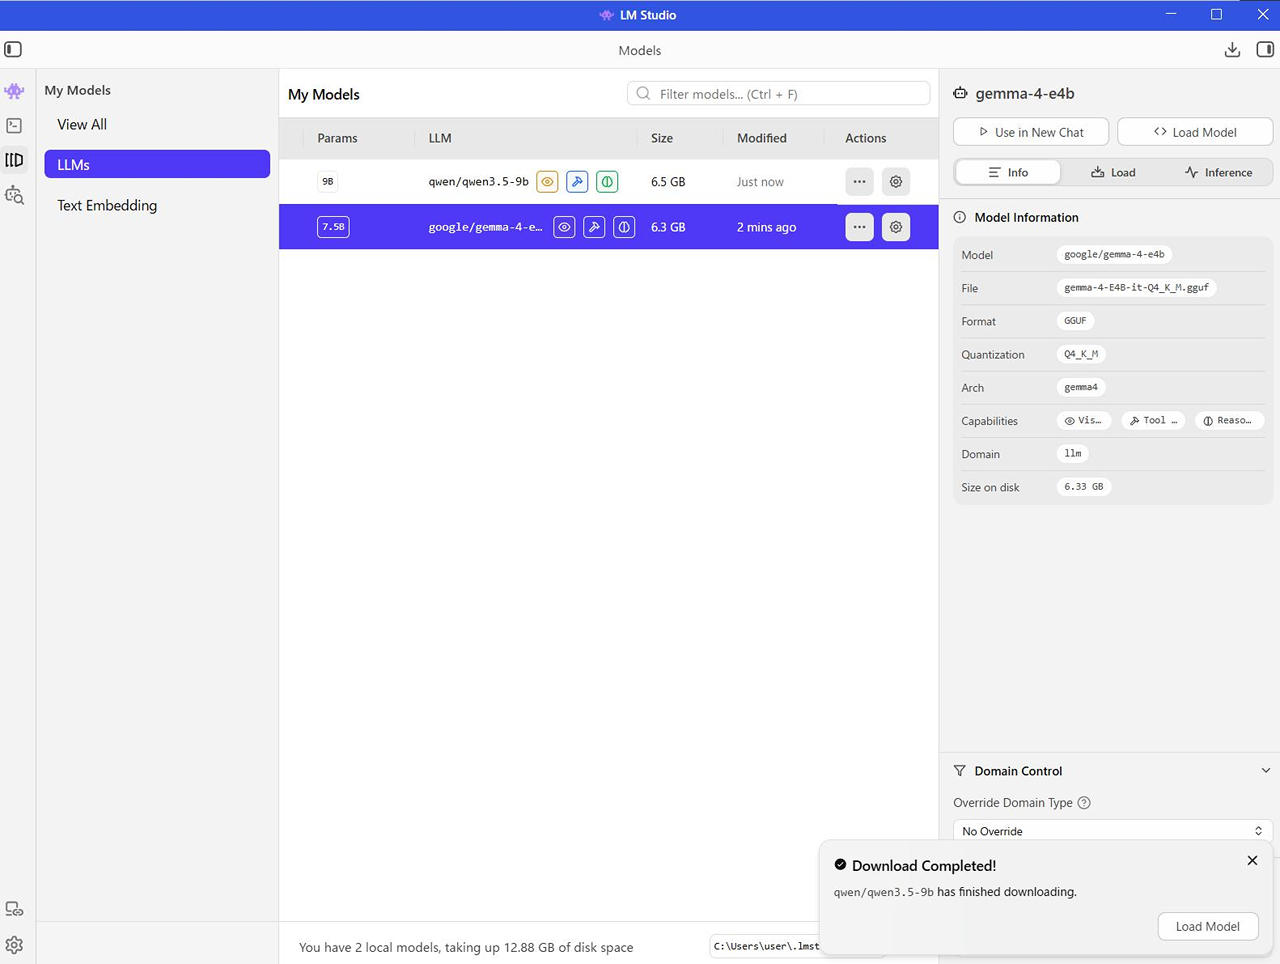
Task: Open the model Discover search icon
Action: coord(14,195)
